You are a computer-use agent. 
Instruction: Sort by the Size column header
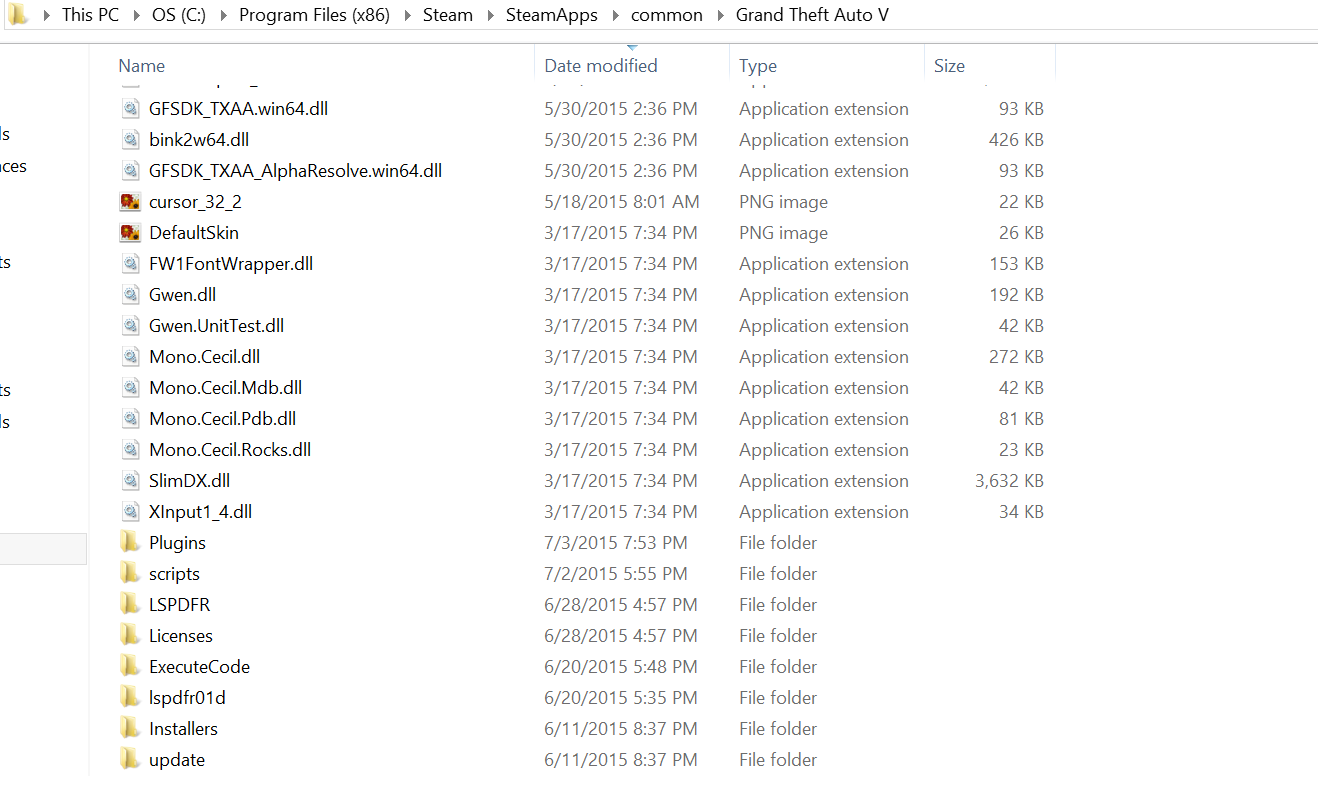949,66
